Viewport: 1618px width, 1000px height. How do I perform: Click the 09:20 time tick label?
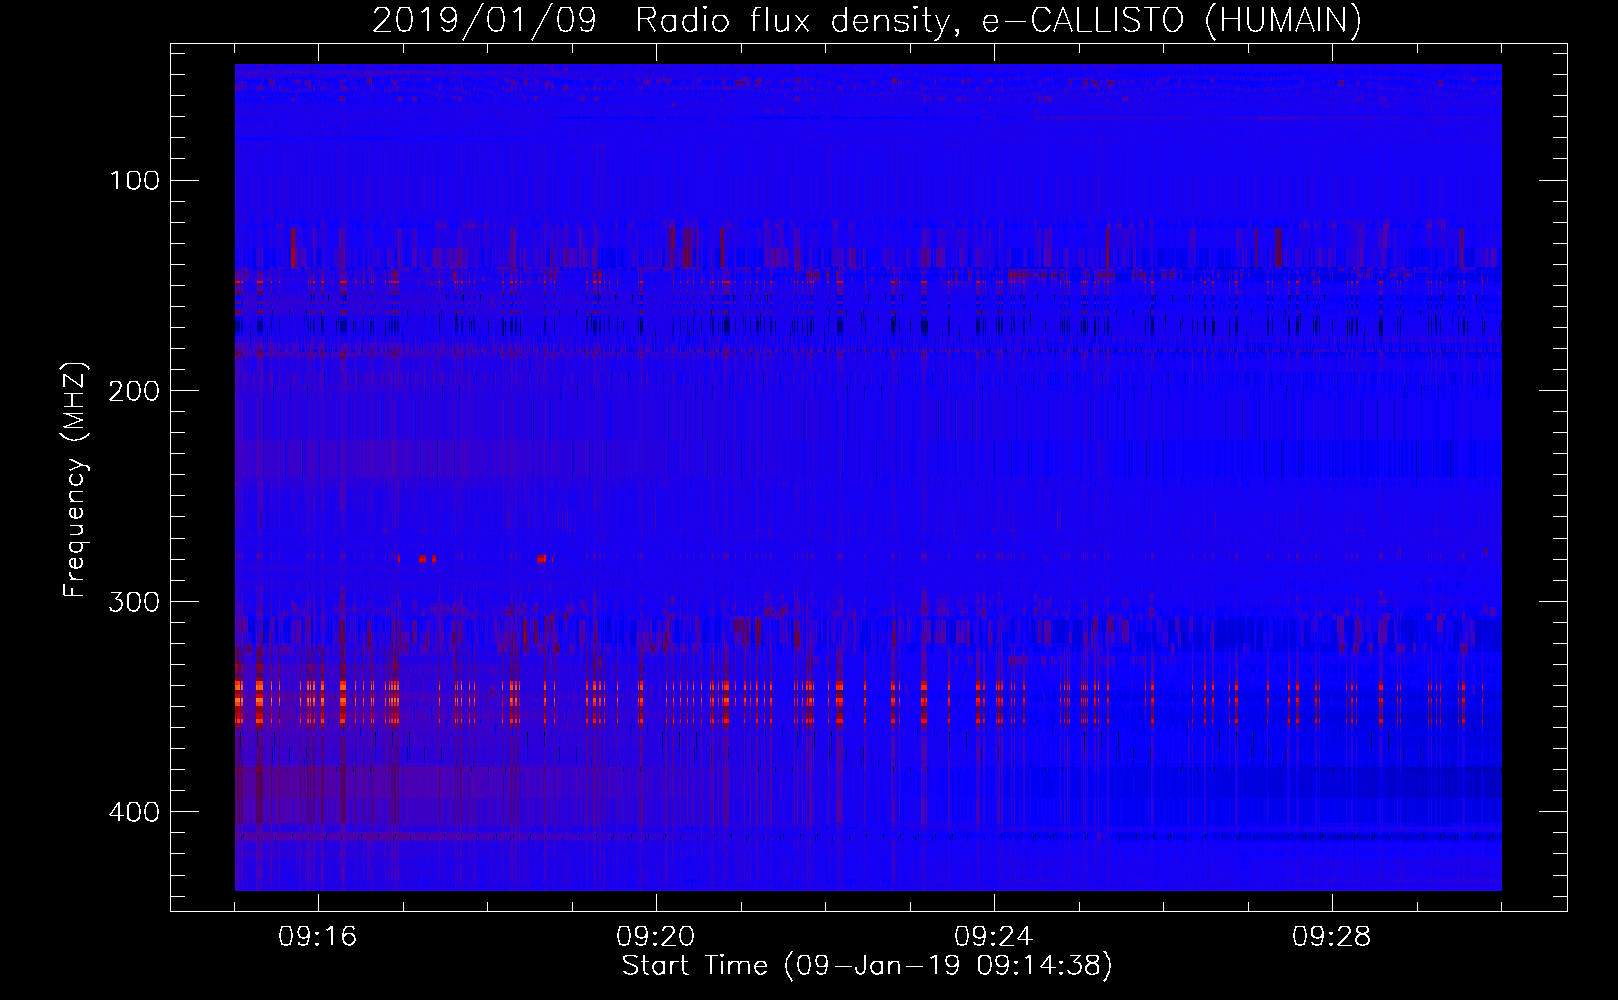point(656,937)
